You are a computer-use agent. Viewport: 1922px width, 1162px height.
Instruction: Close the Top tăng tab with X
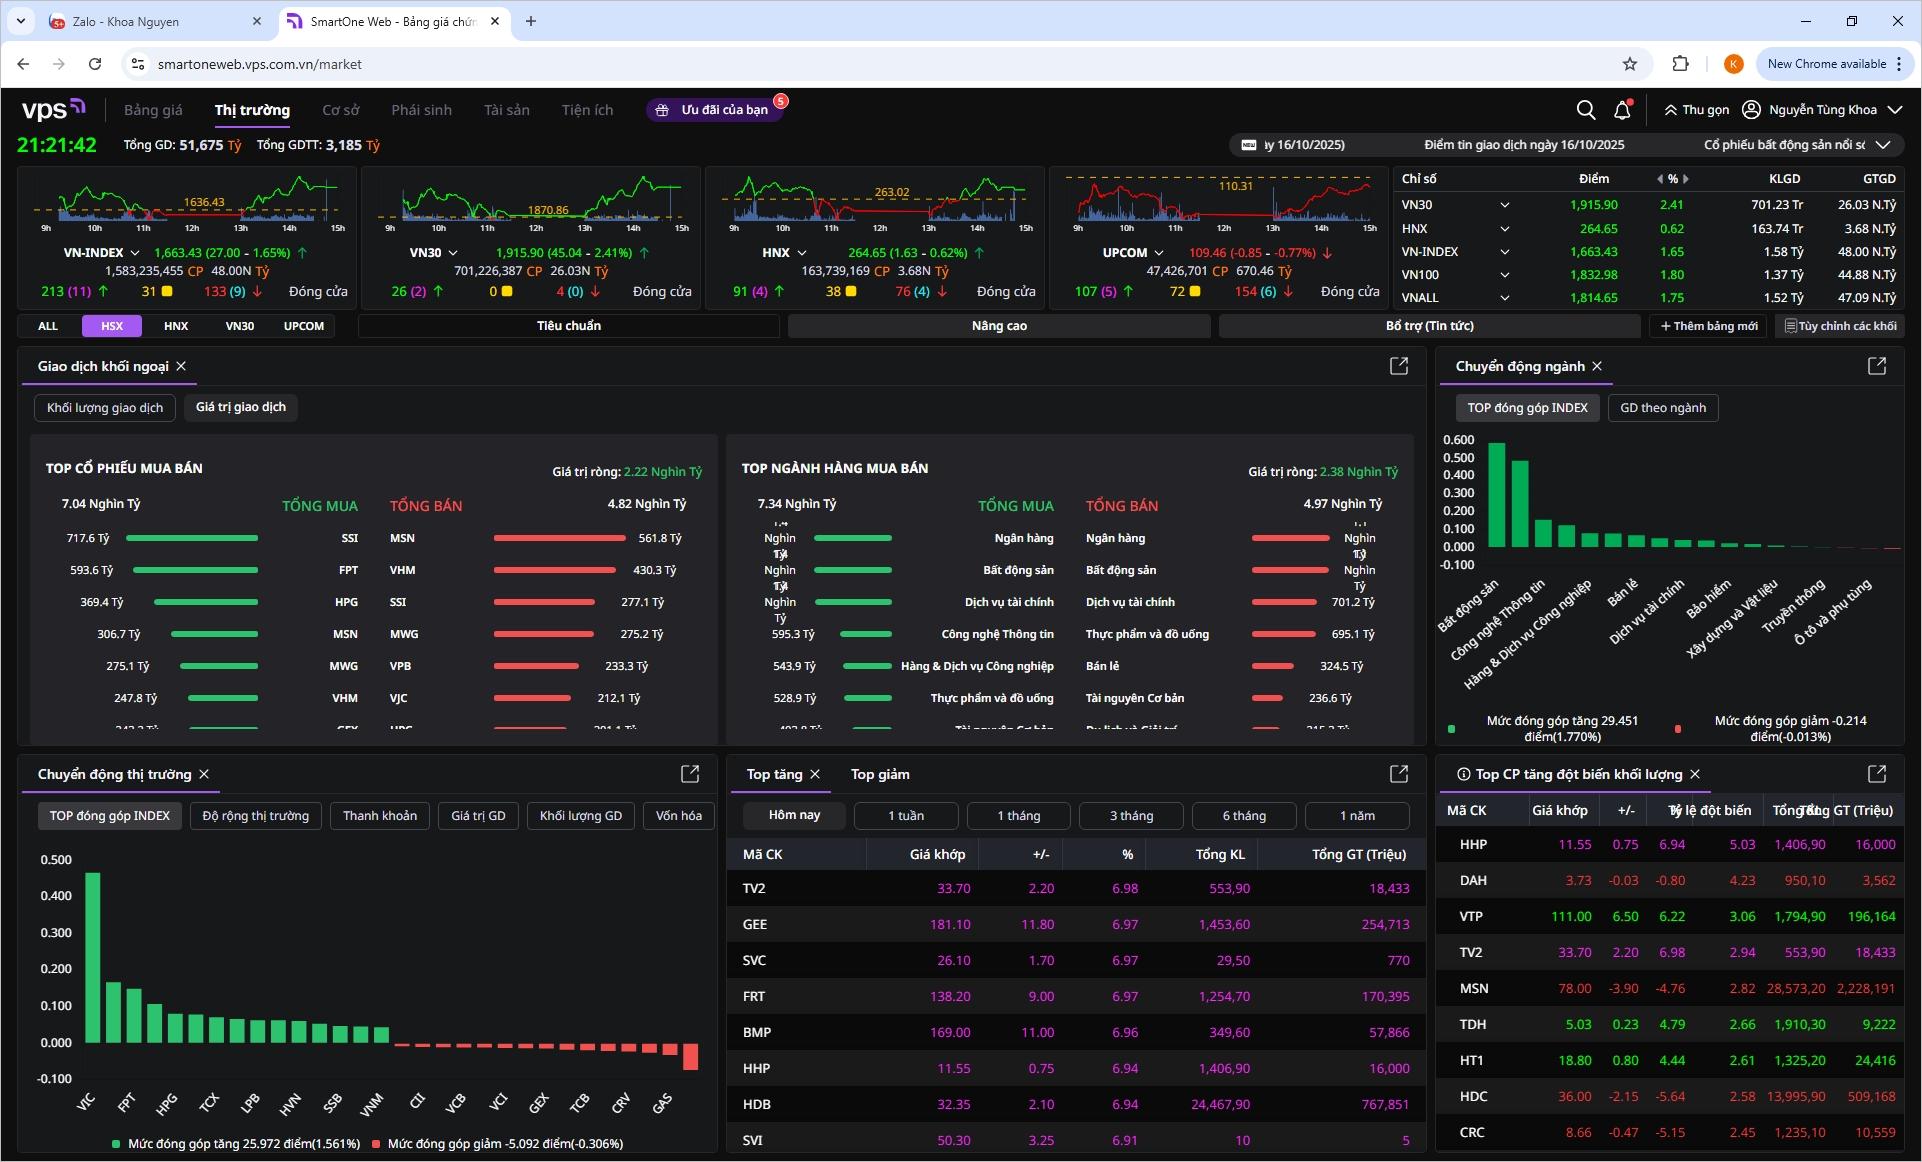pyautogui.click(x=815, y=774)
